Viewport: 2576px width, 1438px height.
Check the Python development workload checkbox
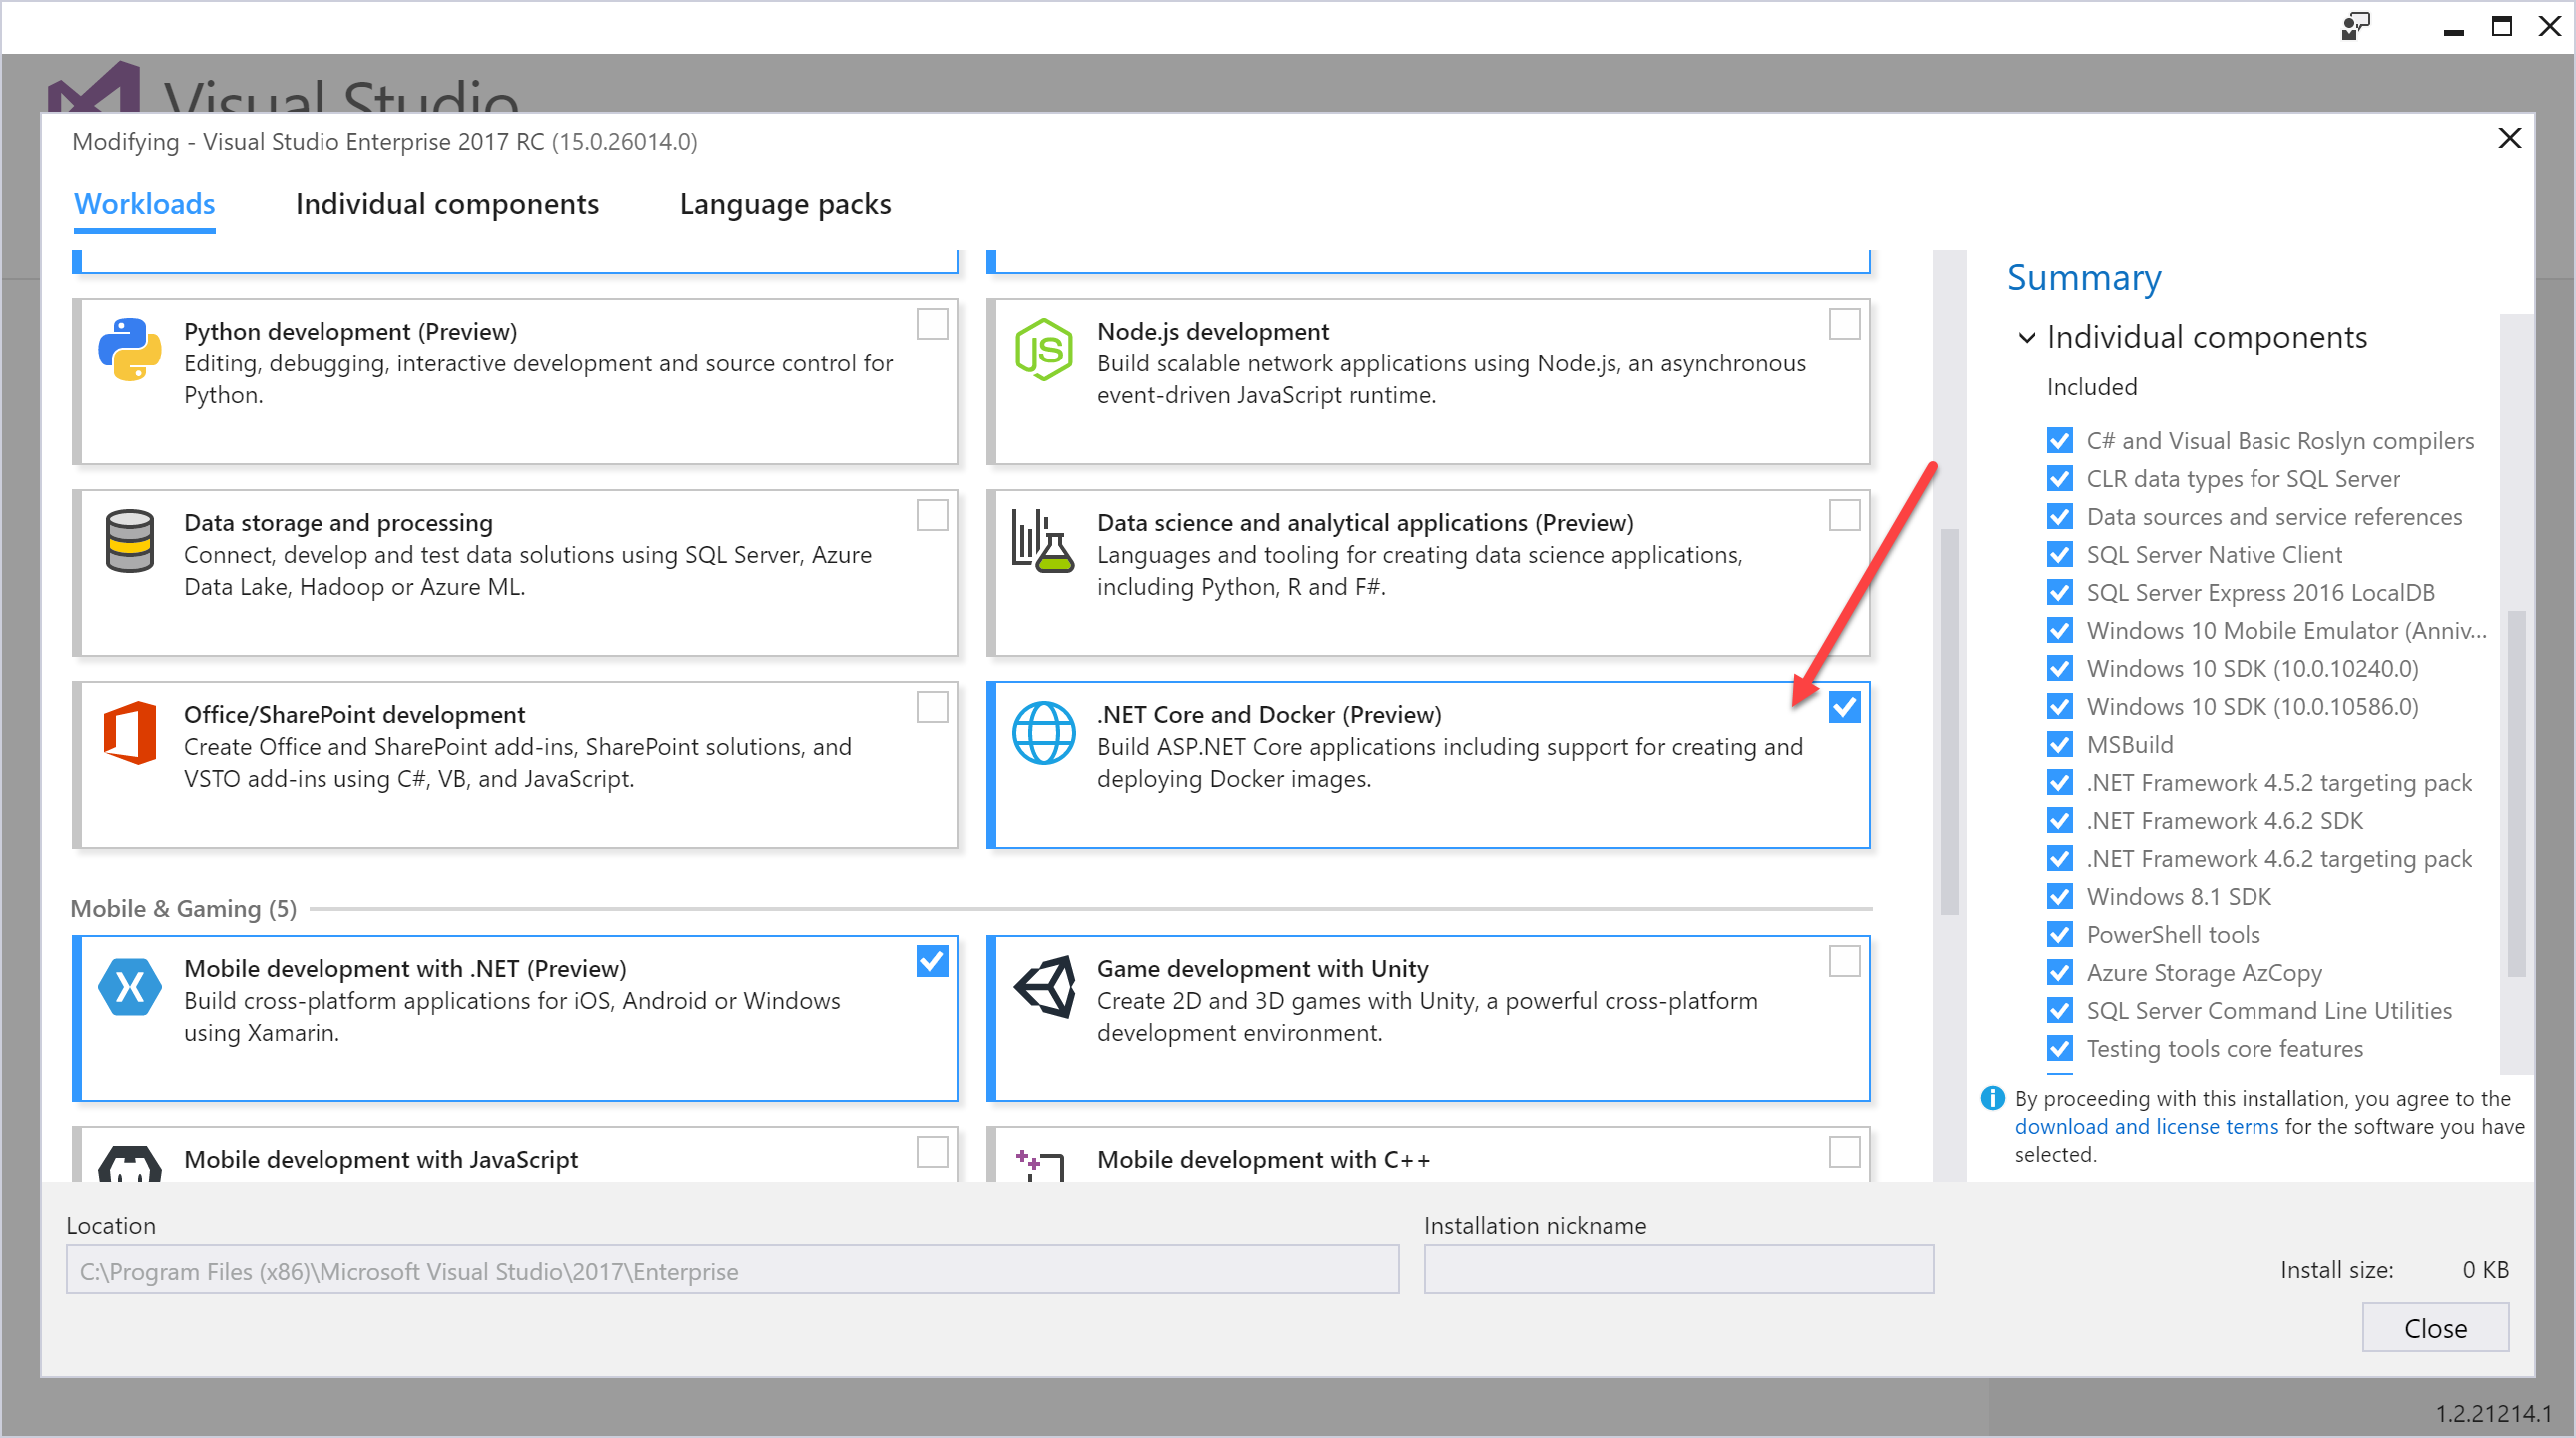(x=932, y=324)
